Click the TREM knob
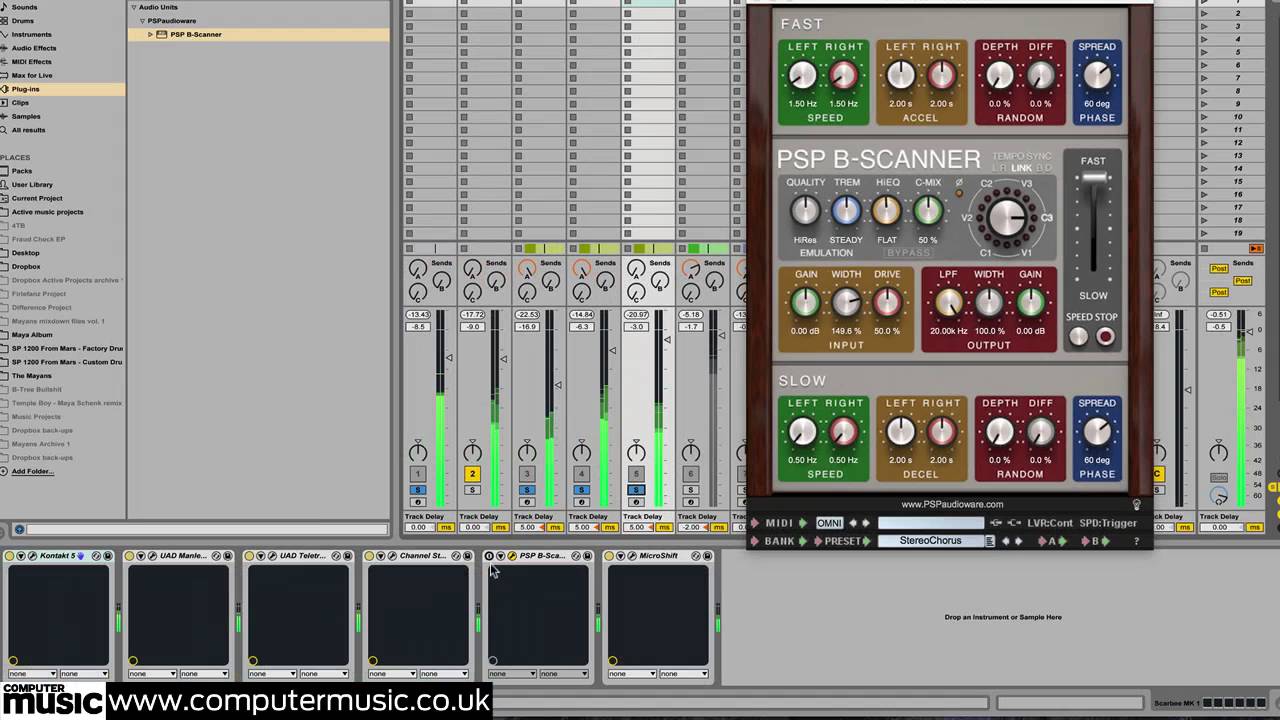 pos(846,210)
